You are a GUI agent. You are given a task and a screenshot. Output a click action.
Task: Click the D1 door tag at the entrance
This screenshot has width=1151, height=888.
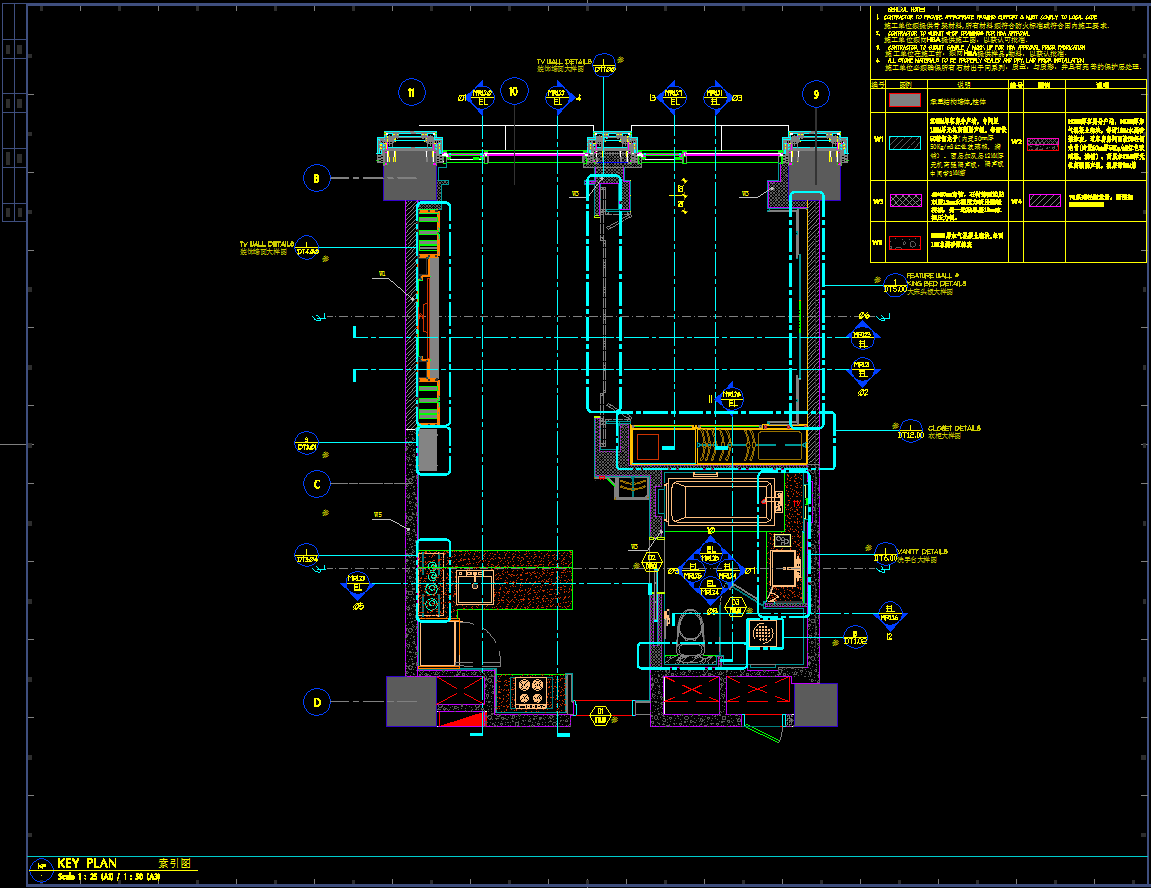point(600,714)
